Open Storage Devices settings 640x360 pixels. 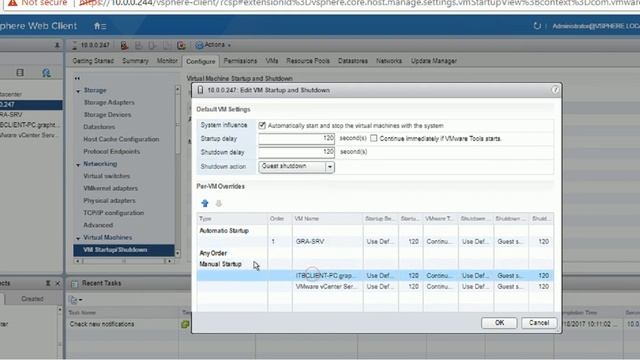tap(107, 115)
